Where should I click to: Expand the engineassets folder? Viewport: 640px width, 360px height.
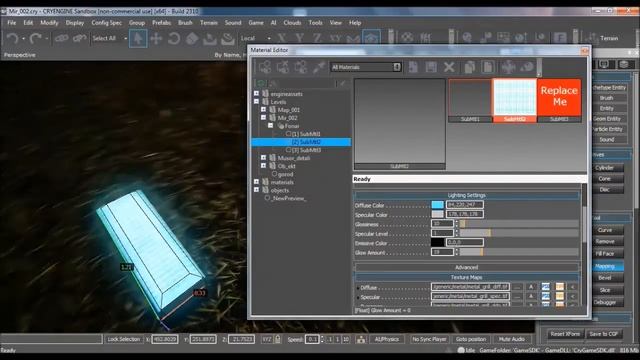click(256, 94)
